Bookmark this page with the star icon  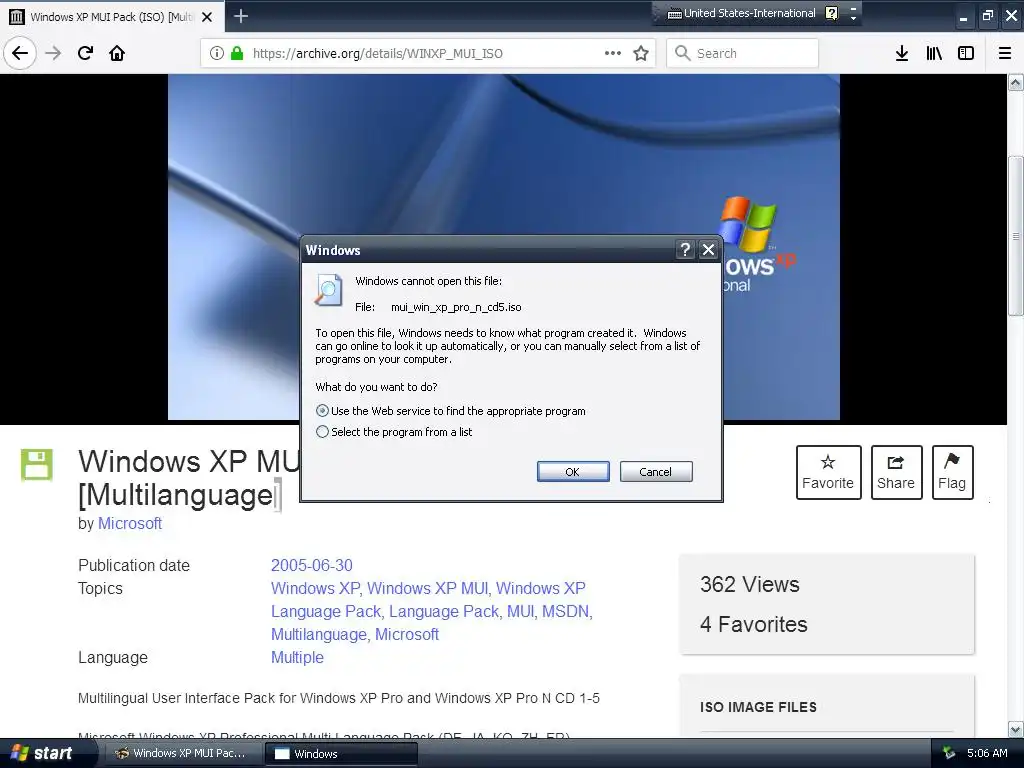point(641,53)
